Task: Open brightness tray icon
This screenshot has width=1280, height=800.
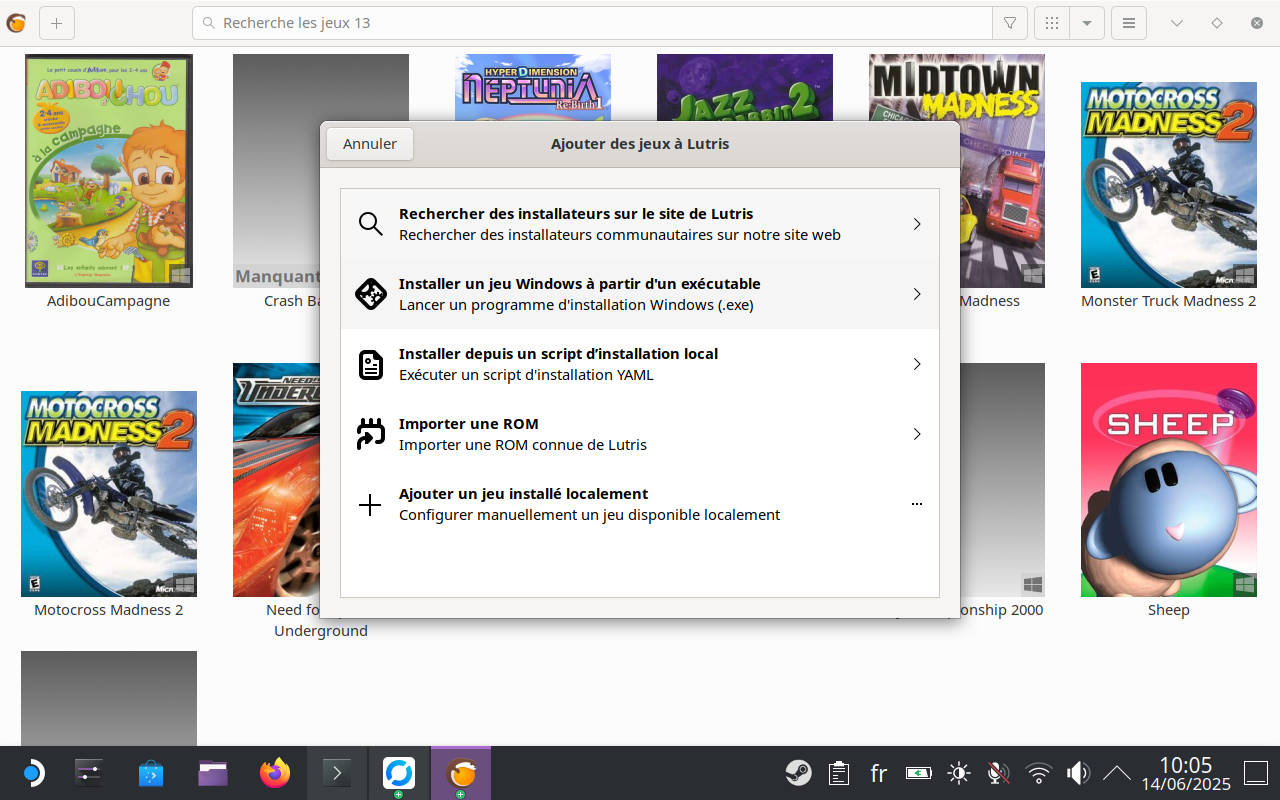Action: pos(959,773)
